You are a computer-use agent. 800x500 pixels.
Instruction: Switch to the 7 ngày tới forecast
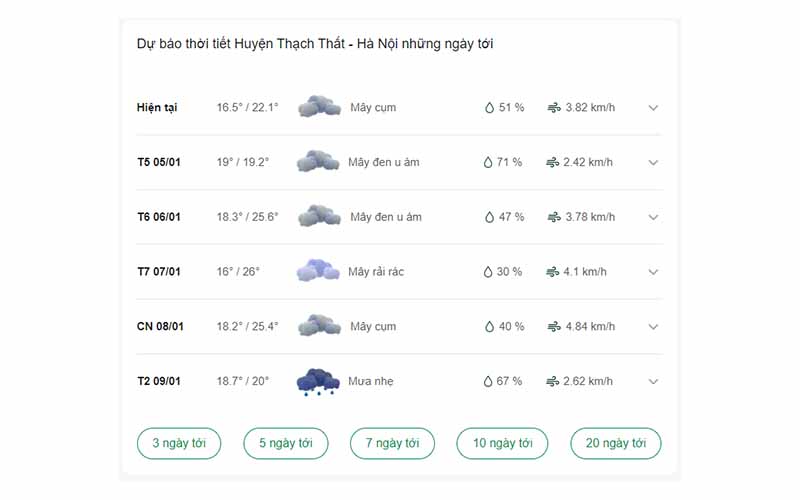pyautogui.click(x=392, y=443)
